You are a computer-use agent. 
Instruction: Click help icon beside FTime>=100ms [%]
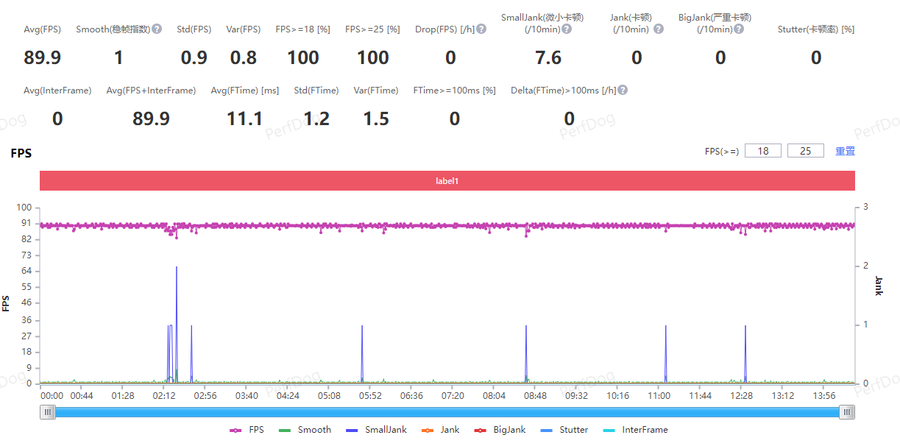click(x=503, y=91)
